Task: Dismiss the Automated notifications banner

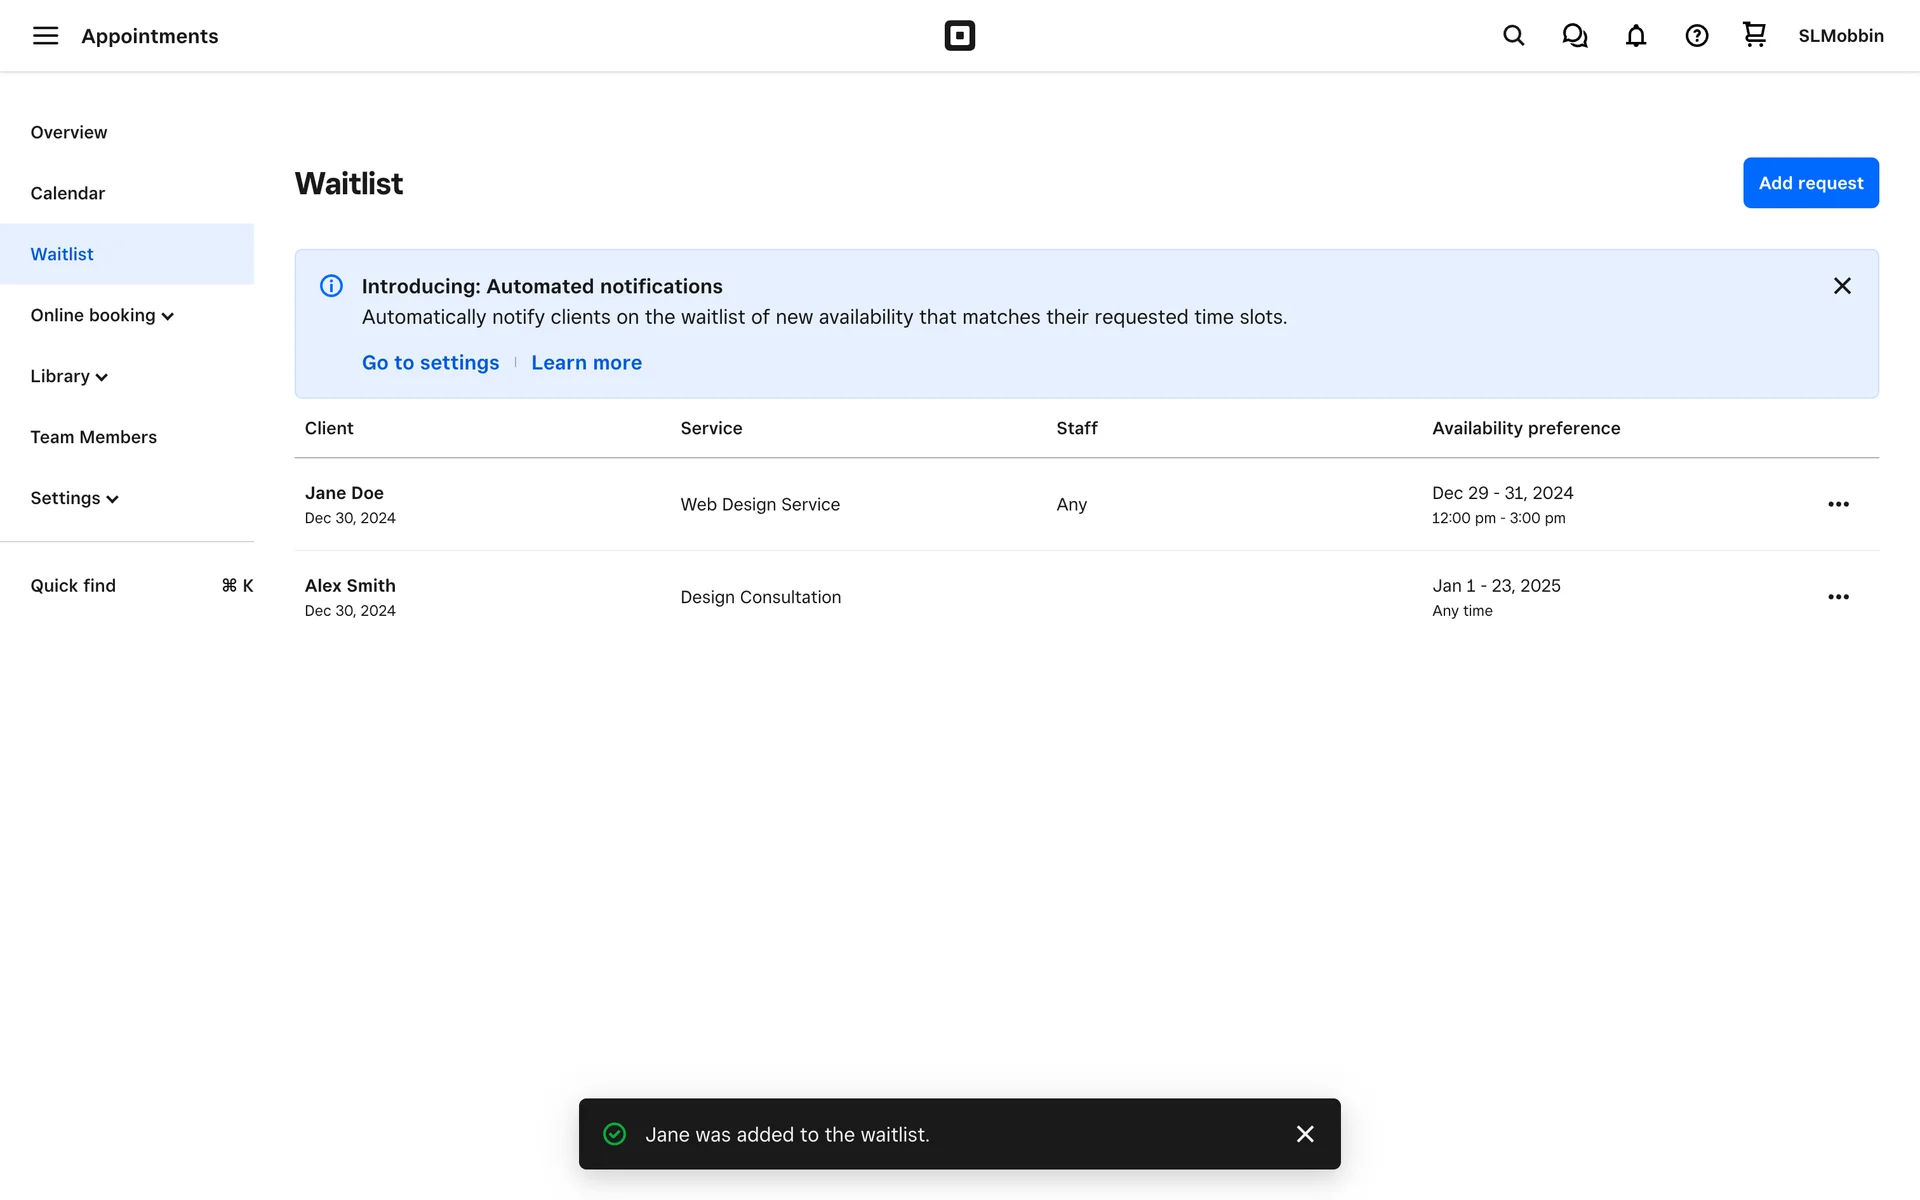Action: click(x=1842, y=286)
